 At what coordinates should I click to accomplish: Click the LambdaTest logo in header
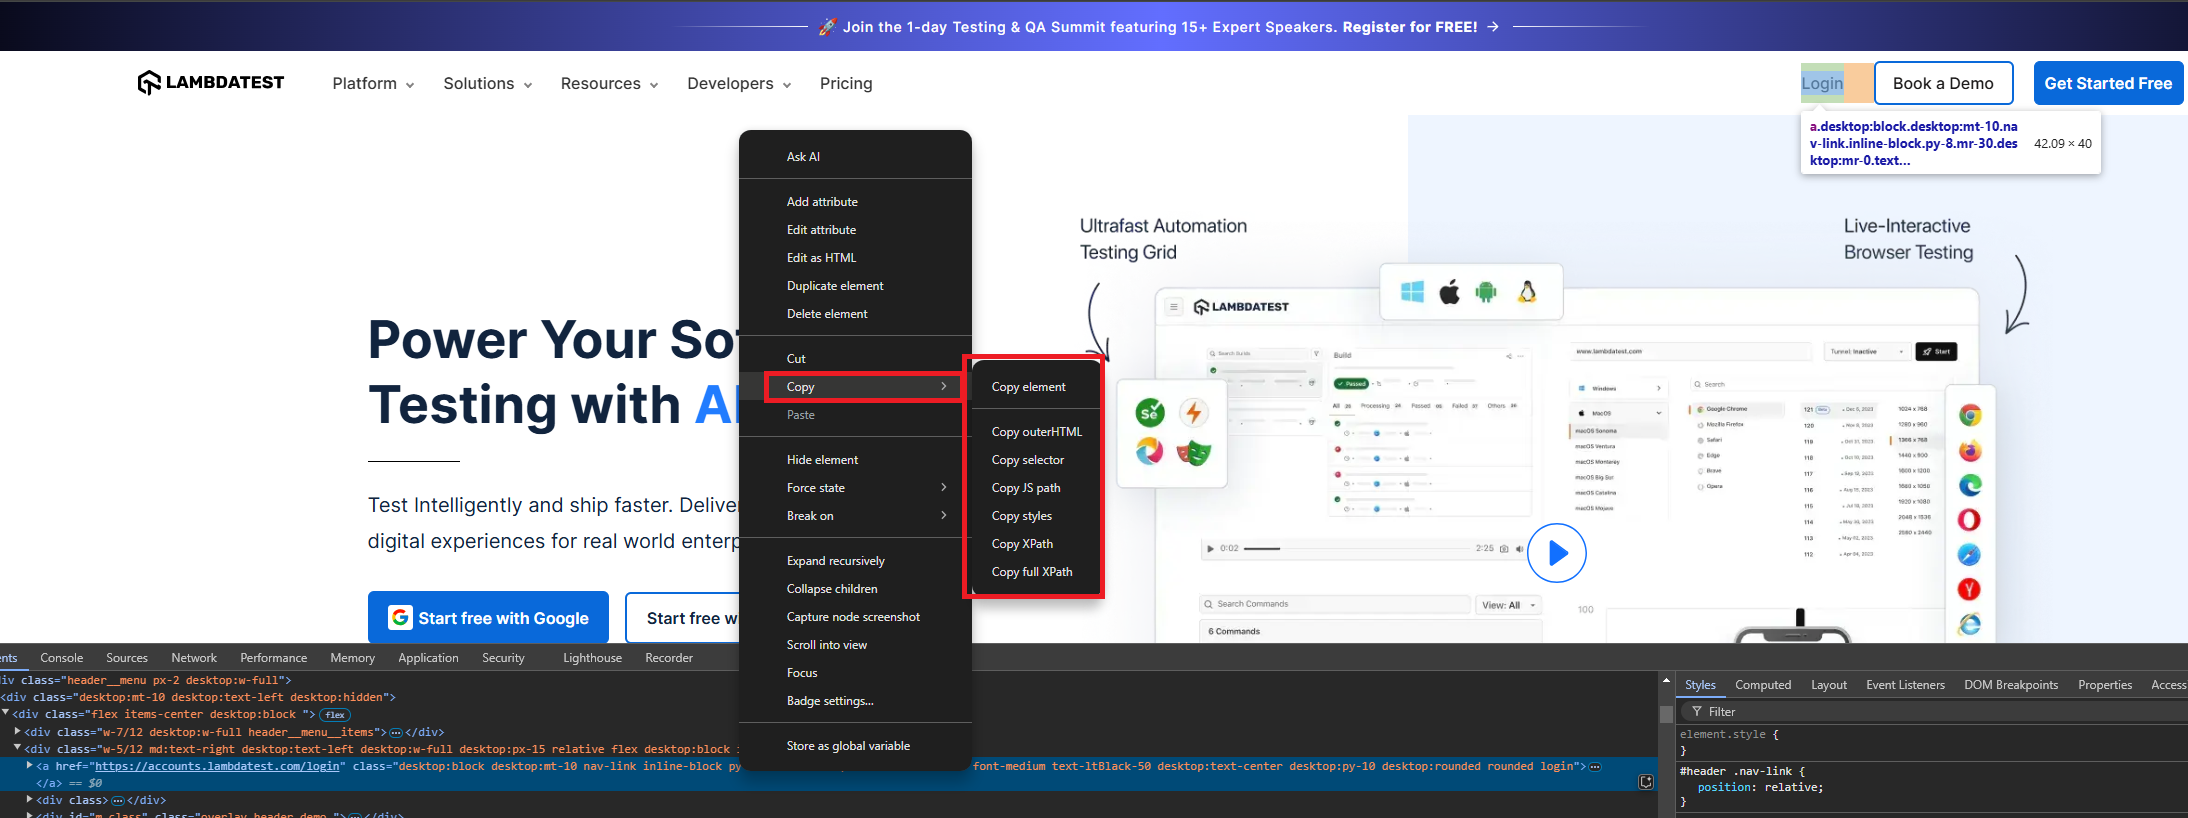click(211, 83)
